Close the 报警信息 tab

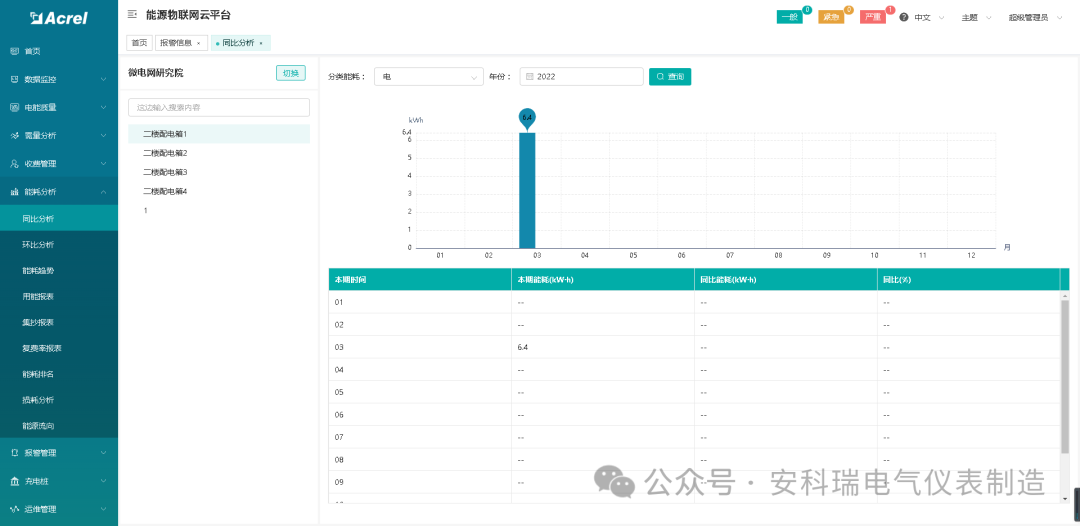198,43
